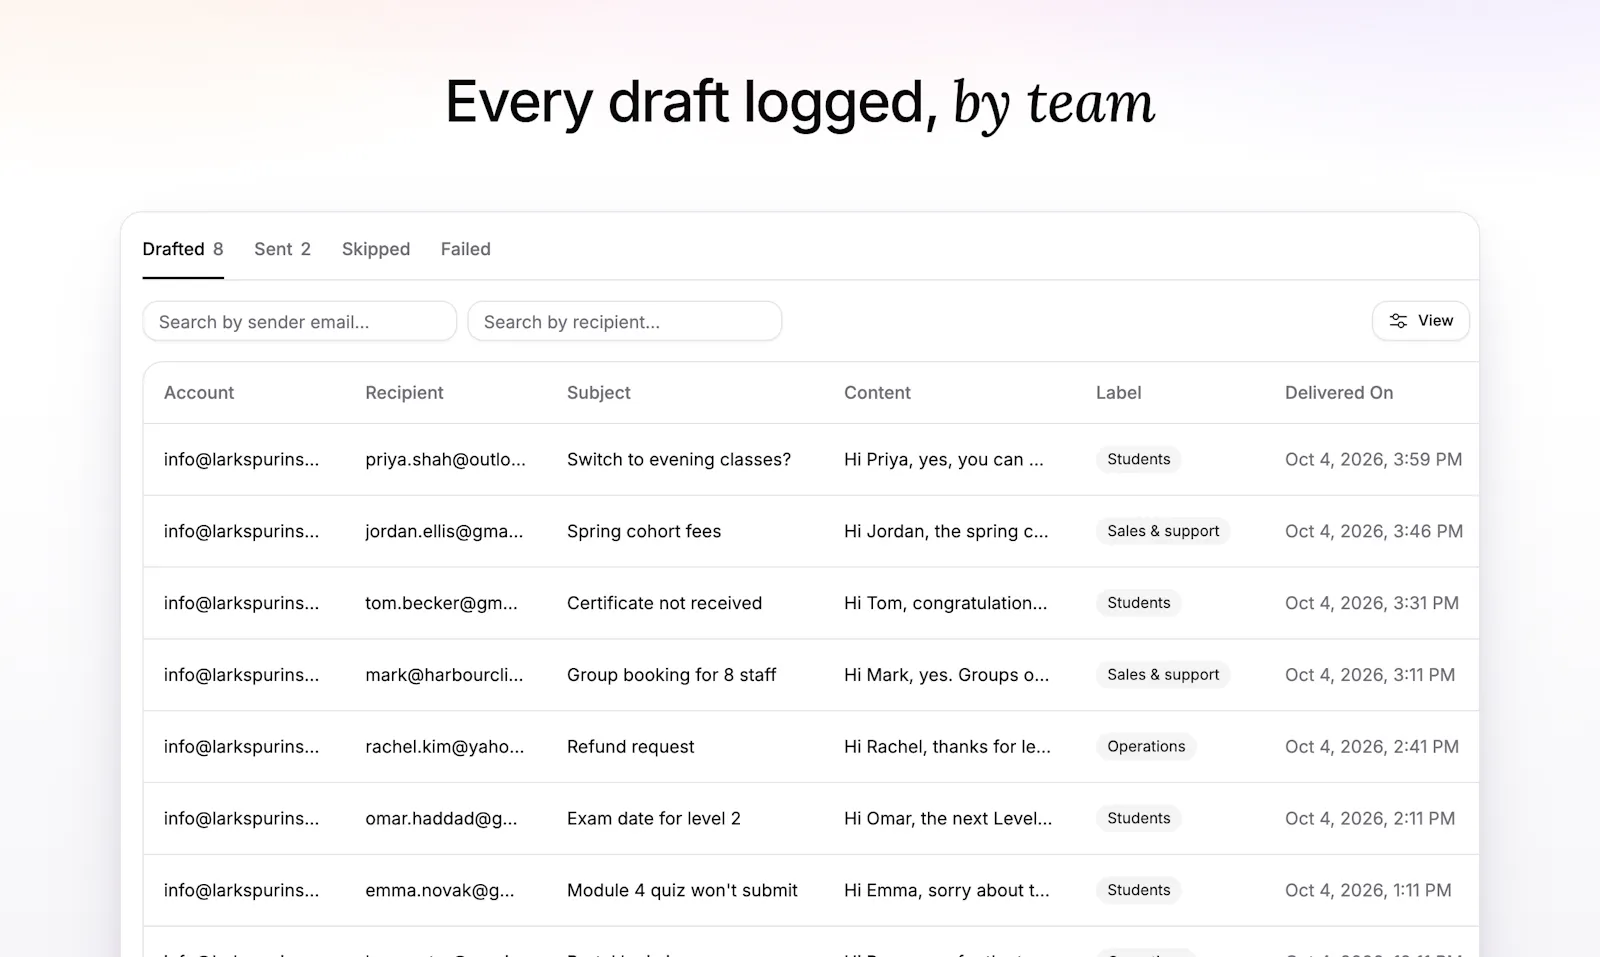Image resolution: width=1600 pixels, height=957 pixels.
Task: Click the Recipient column header
Action: click(x=404, y=393)
